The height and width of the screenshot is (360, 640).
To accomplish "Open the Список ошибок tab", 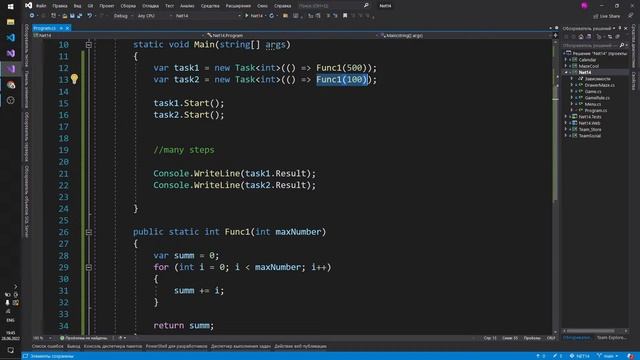I will click(48, 346).
